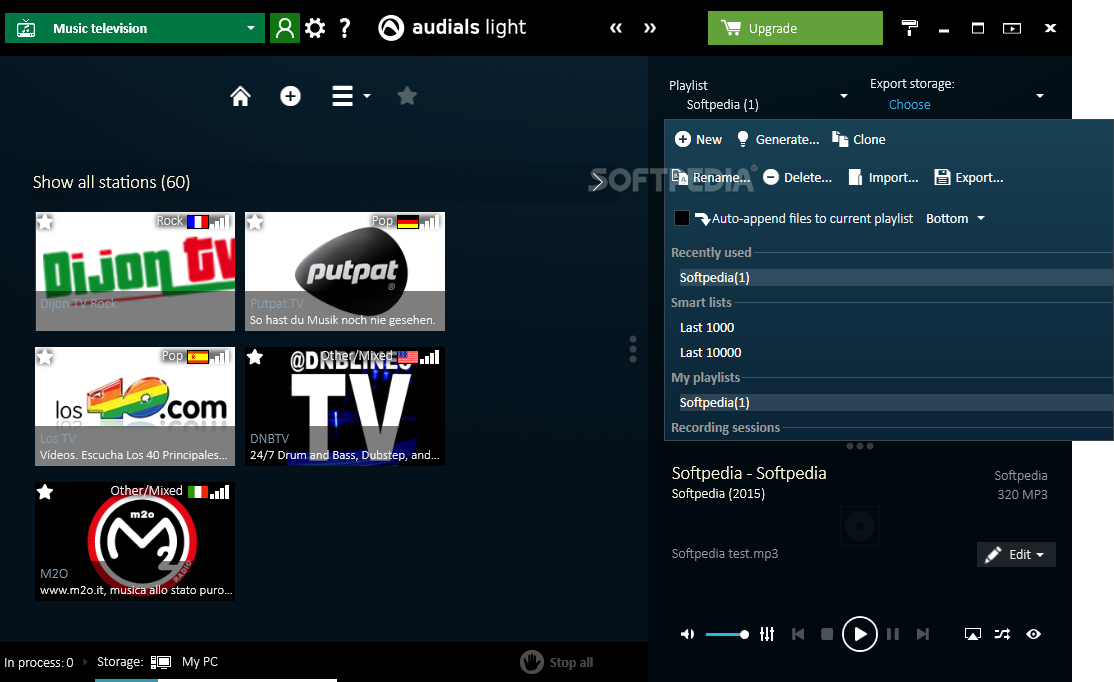Image resolution: width=1114 pixels, height=682 pixels.
Task: Create New playlist
Action: tap(698, 139)
